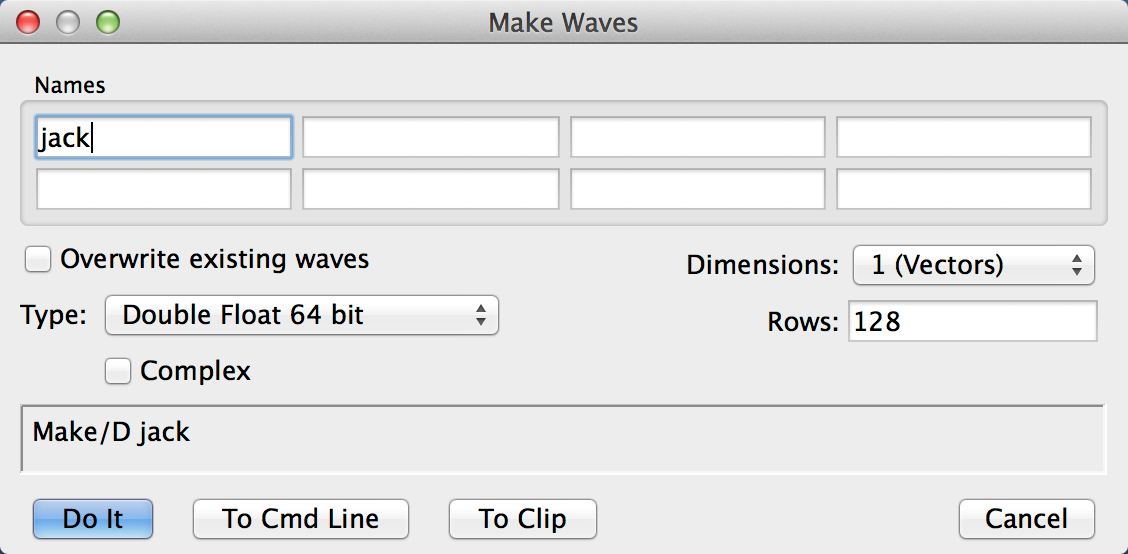Screen dimensions: 1128x554
Task: Close the window with the red button
Action: [x=29, y=21]
